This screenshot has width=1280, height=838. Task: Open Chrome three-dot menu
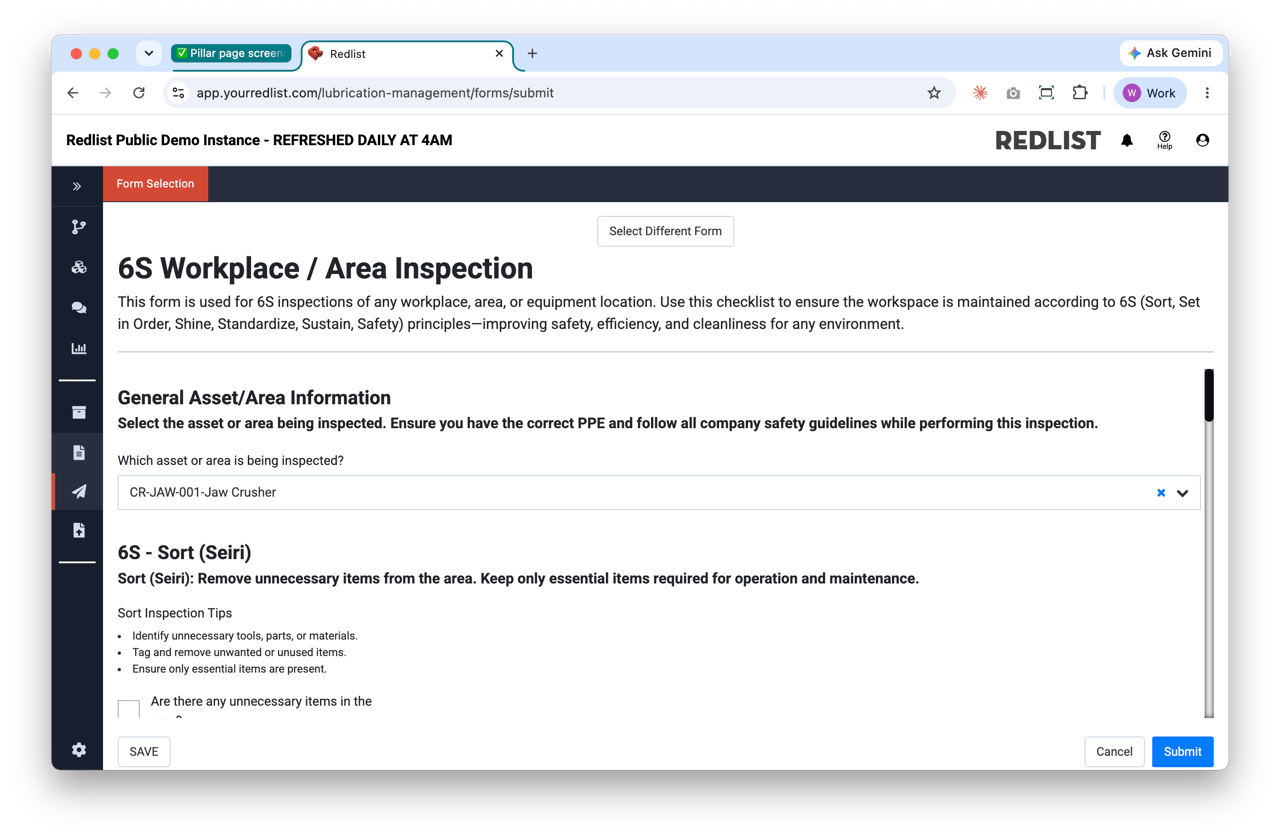1207,93
